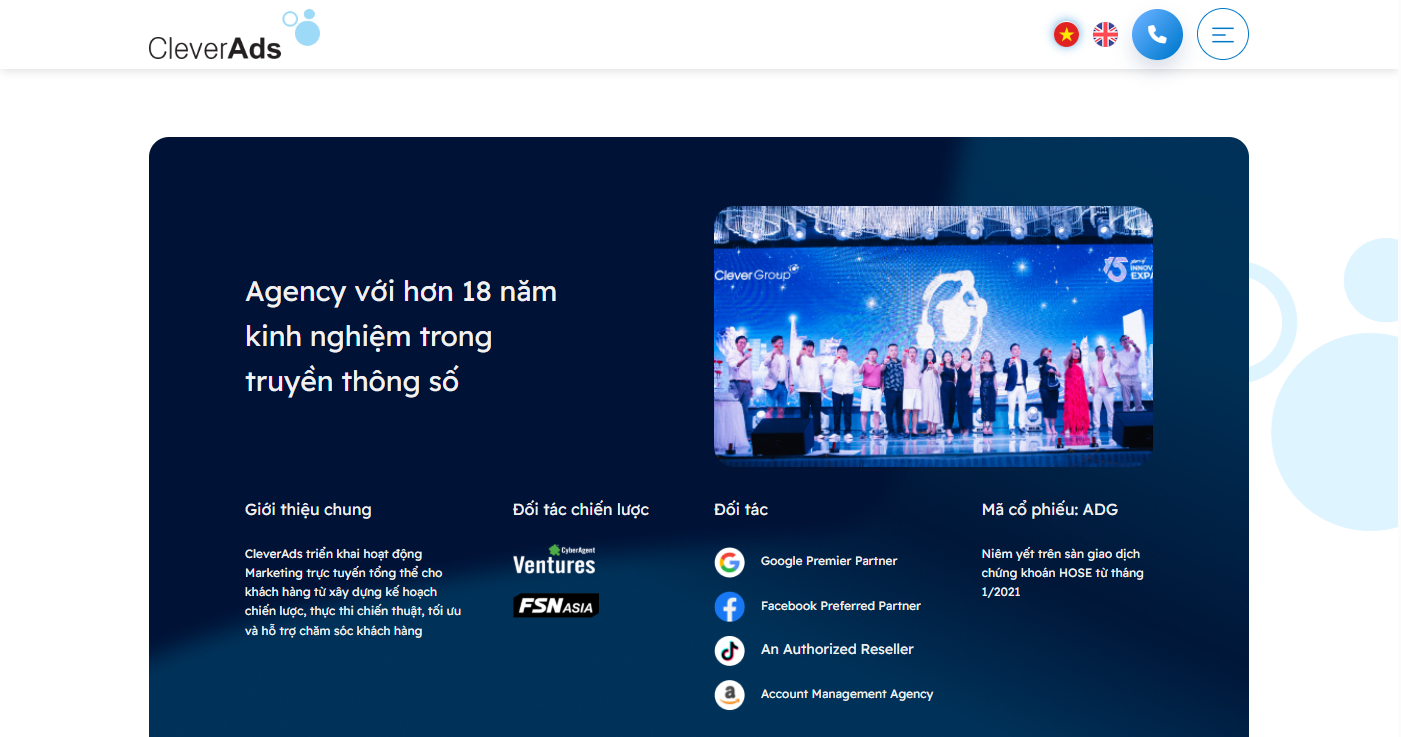View the Clever Group stage event photo
The height and width of the screenshot is (737, 1401).
(x=933, y=336)
